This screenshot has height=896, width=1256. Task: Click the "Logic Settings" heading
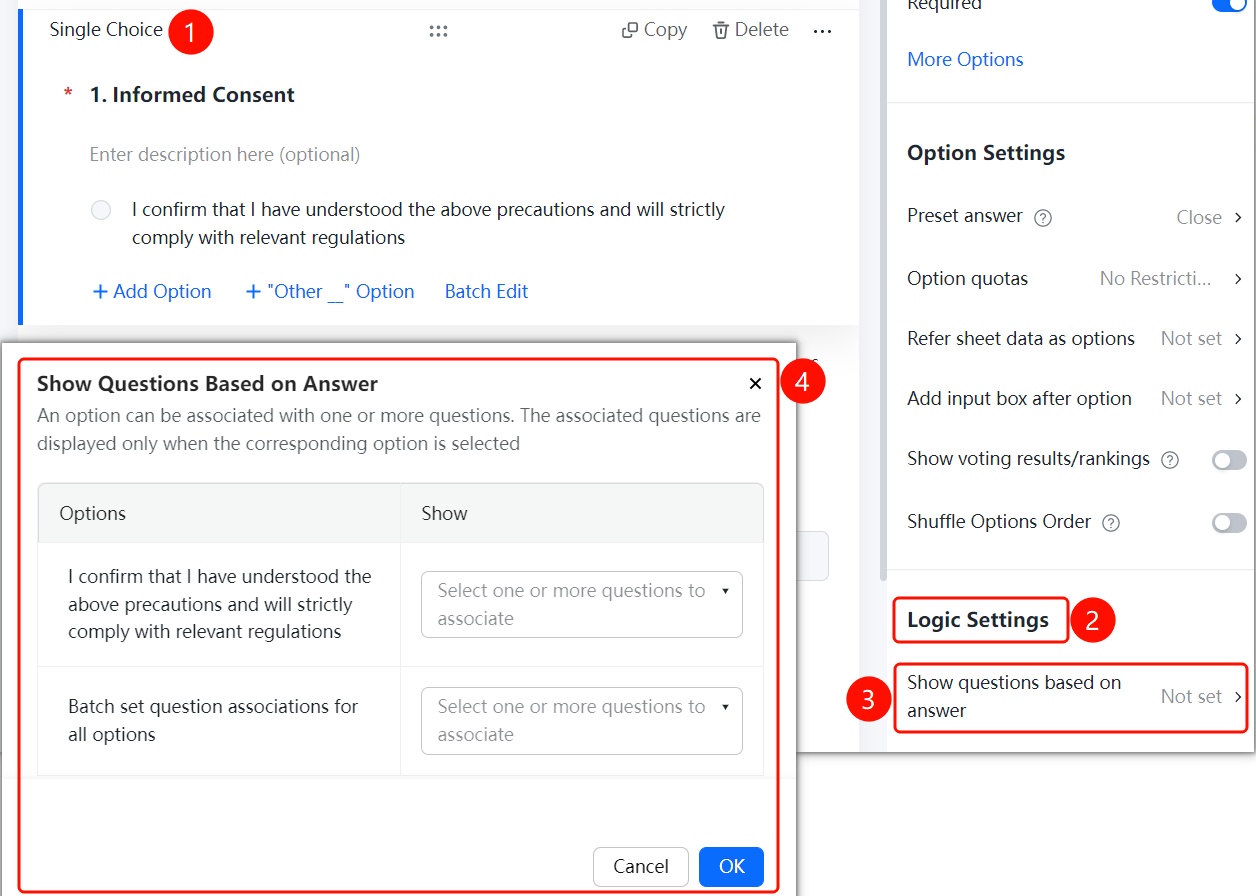[x=978, y=620]
